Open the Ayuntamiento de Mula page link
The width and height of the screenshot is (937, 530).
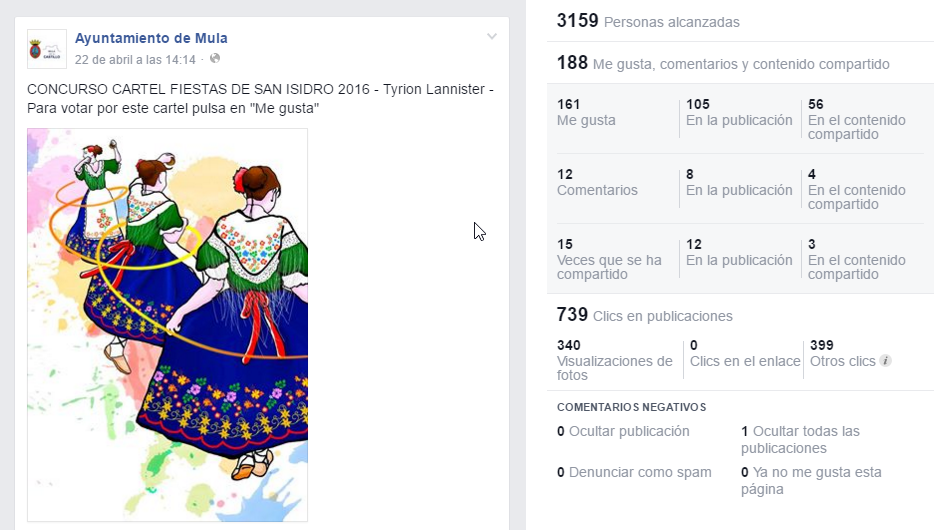point(151,38)
